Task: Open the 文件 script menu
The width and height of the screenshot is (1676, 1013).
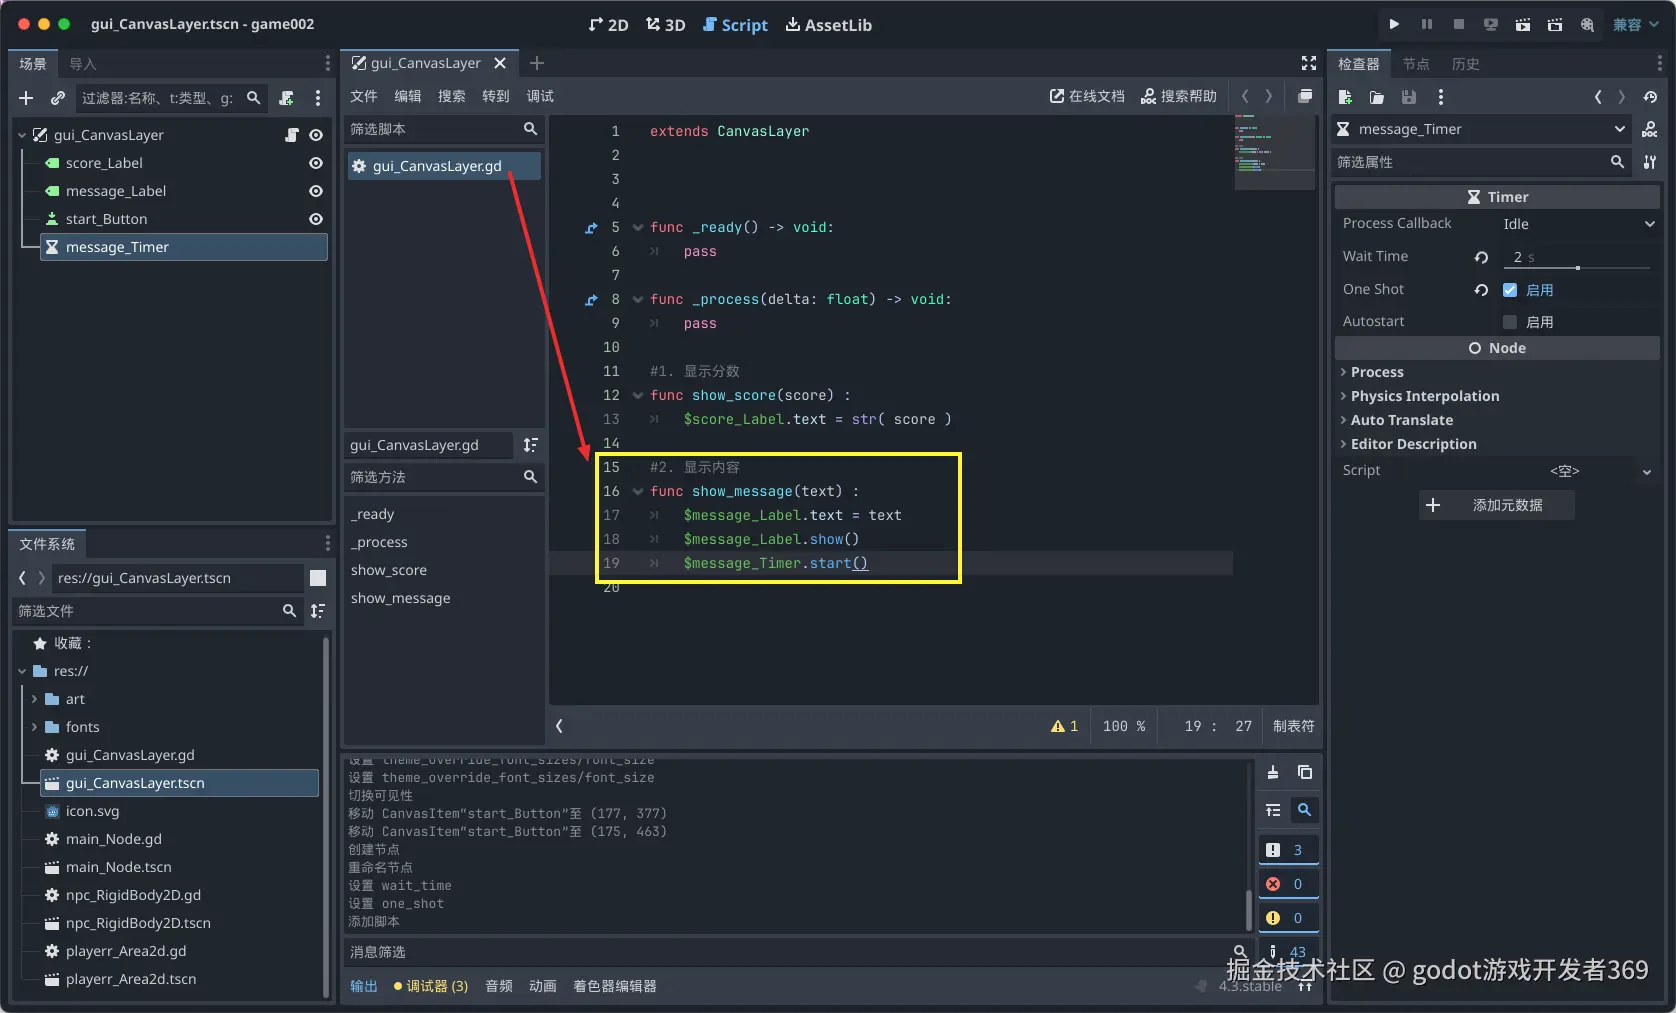Action: click(x=364, y=96)
